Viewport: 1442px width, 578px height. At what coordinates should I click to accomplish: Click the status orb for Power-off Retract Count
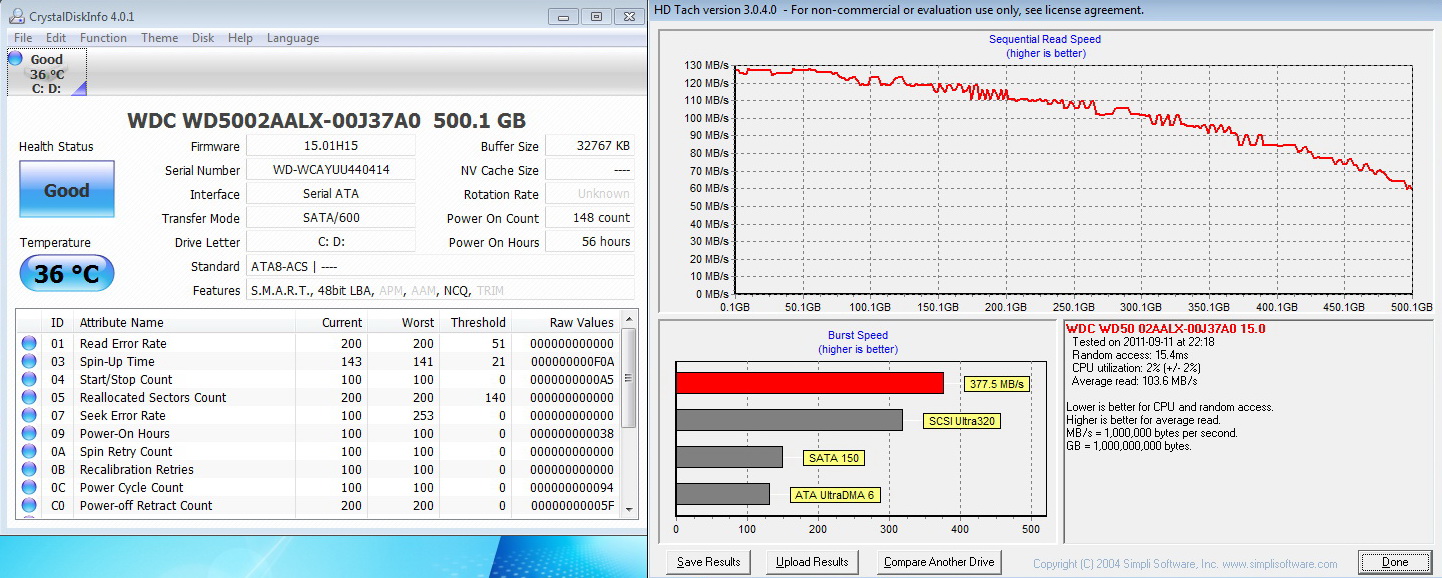[x=29, y=505]
